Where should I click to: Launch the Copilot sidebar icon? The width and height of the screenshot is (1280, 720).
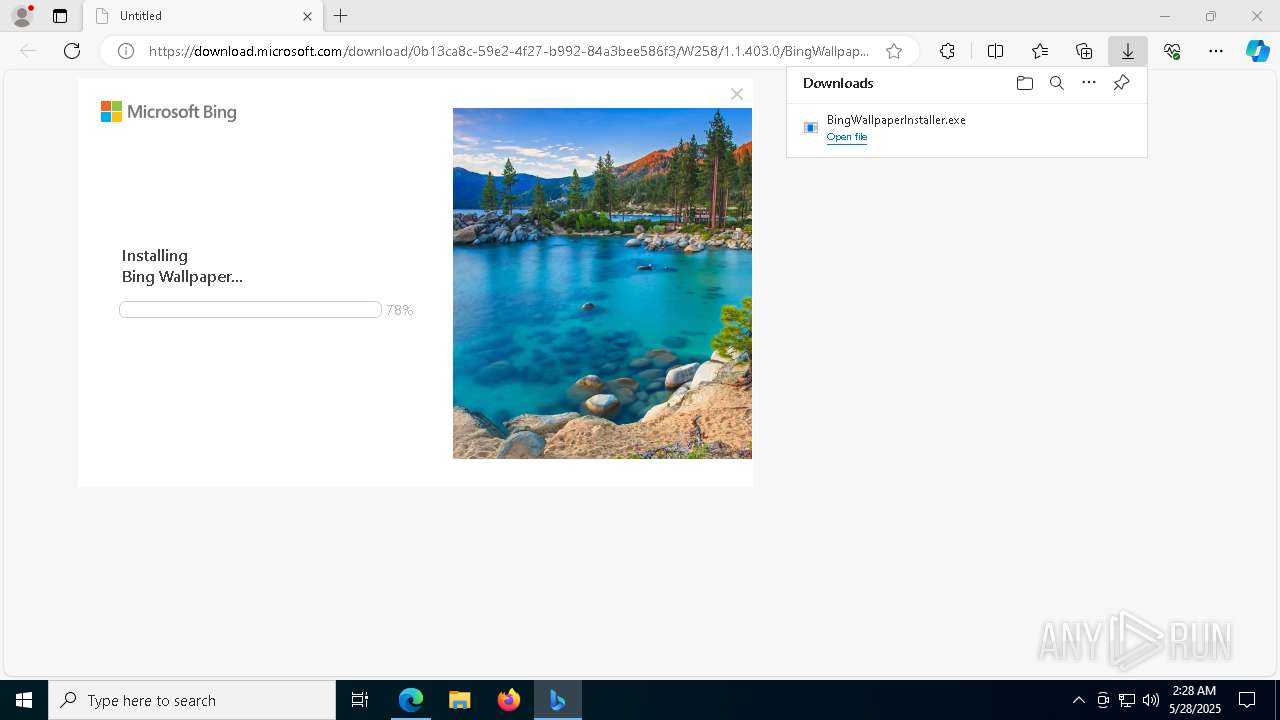pos(1258,51)
